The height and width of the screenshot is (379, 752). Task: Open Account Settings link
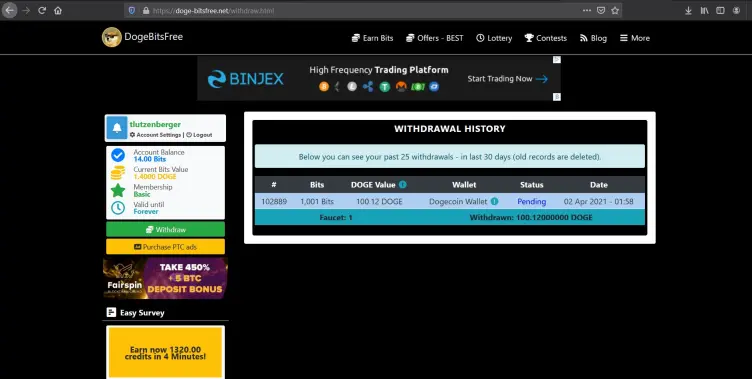click(155, 135)
